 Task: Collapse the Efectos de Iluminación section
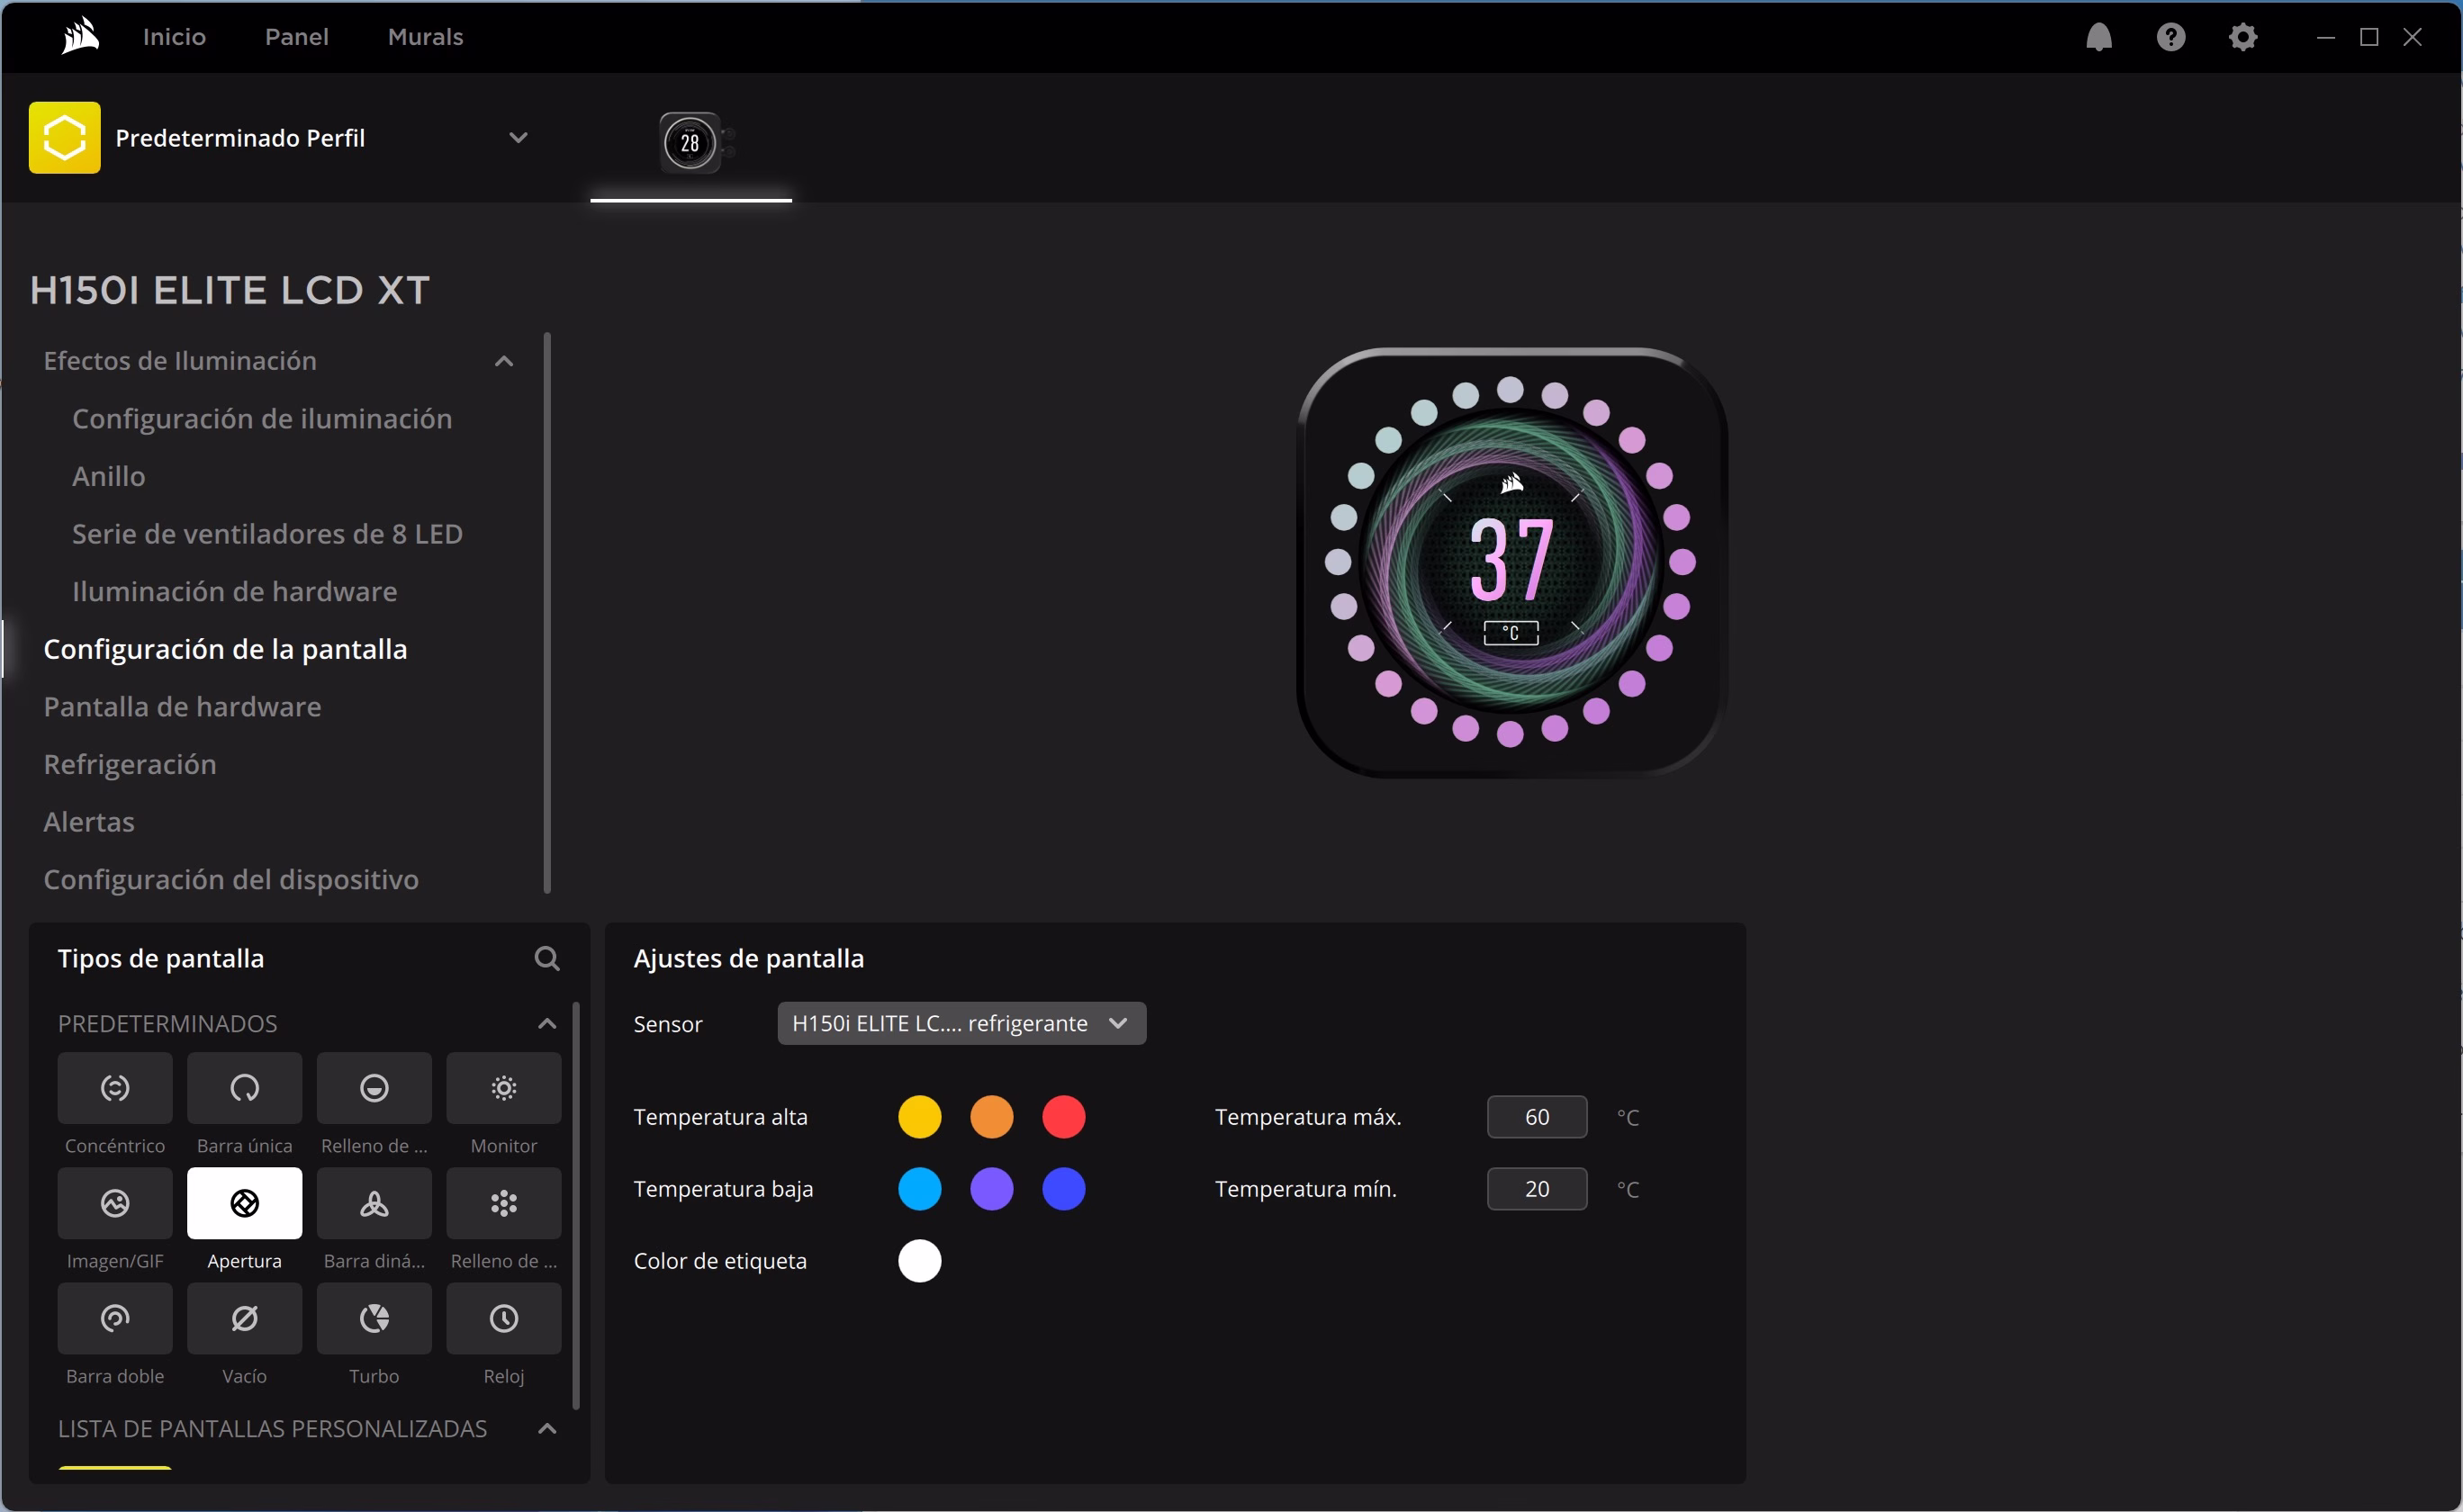click(x=504, y=361)
